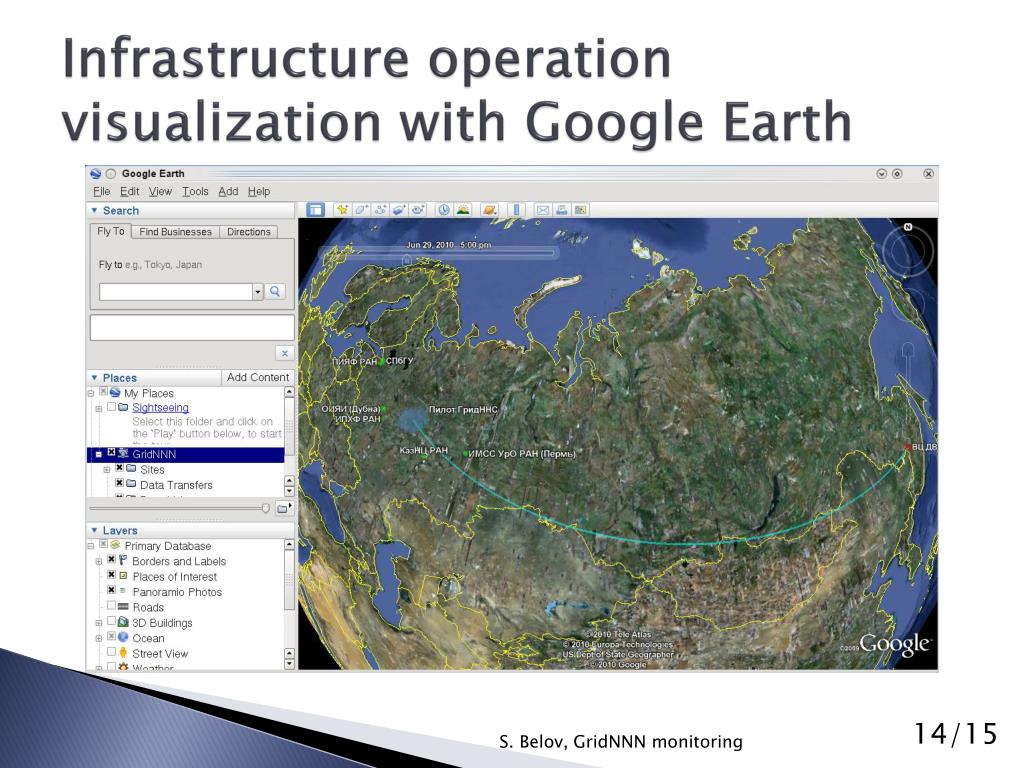1024x768 pixels.
Task: Expand the 3D Buildings tree node
Action: pos(99,623)
